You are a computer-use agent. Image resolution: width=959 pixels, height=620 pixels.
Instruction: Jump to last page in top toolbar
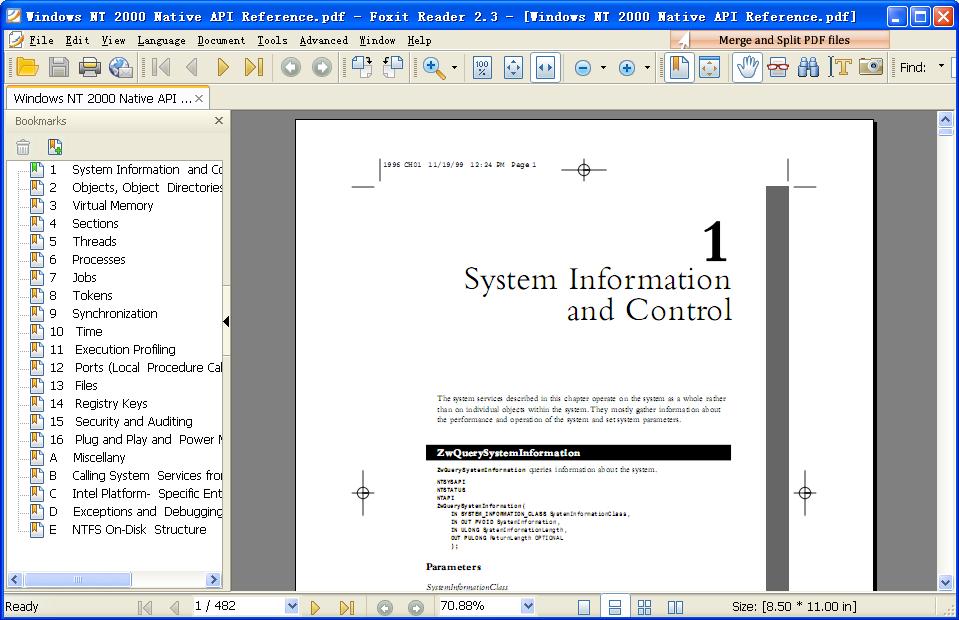(x=253, y=67)
